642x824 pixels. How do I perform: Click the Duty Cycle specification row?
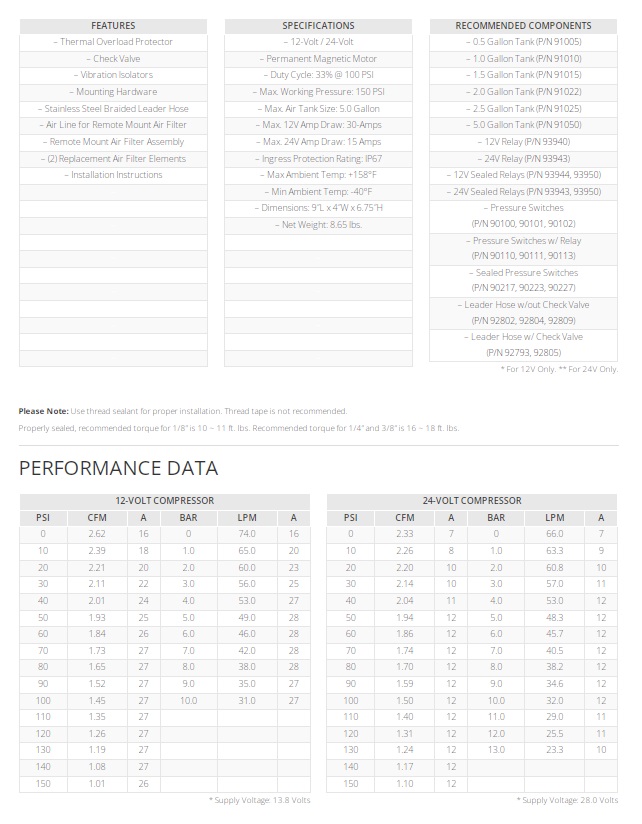318,75
